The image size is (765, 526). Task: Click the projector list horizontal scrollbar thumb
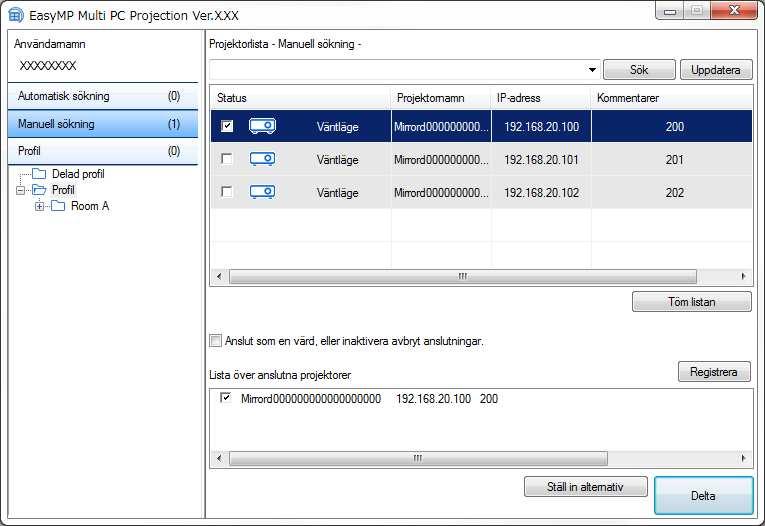click(463, 276)
